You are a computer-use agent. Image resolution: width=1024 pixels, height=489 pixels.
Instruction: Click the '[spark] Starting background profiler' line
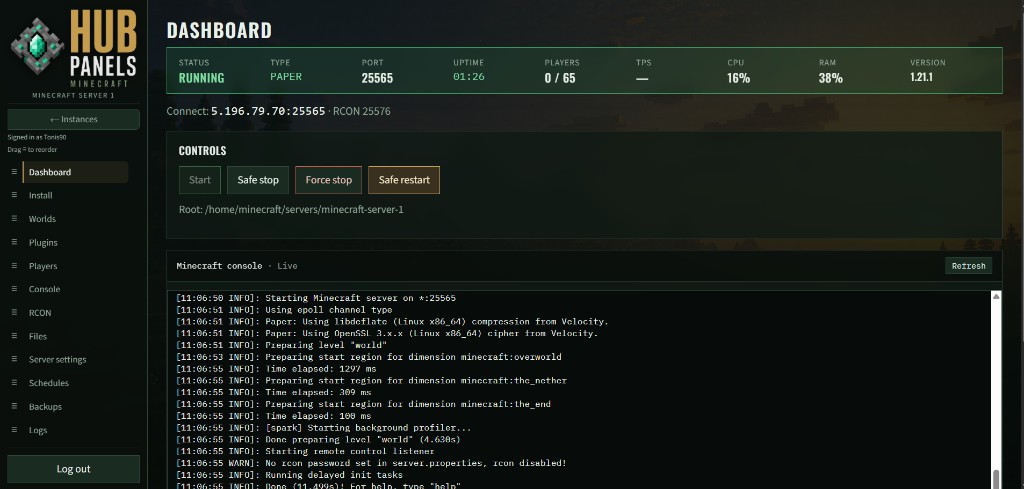click(x=323, y=428)
